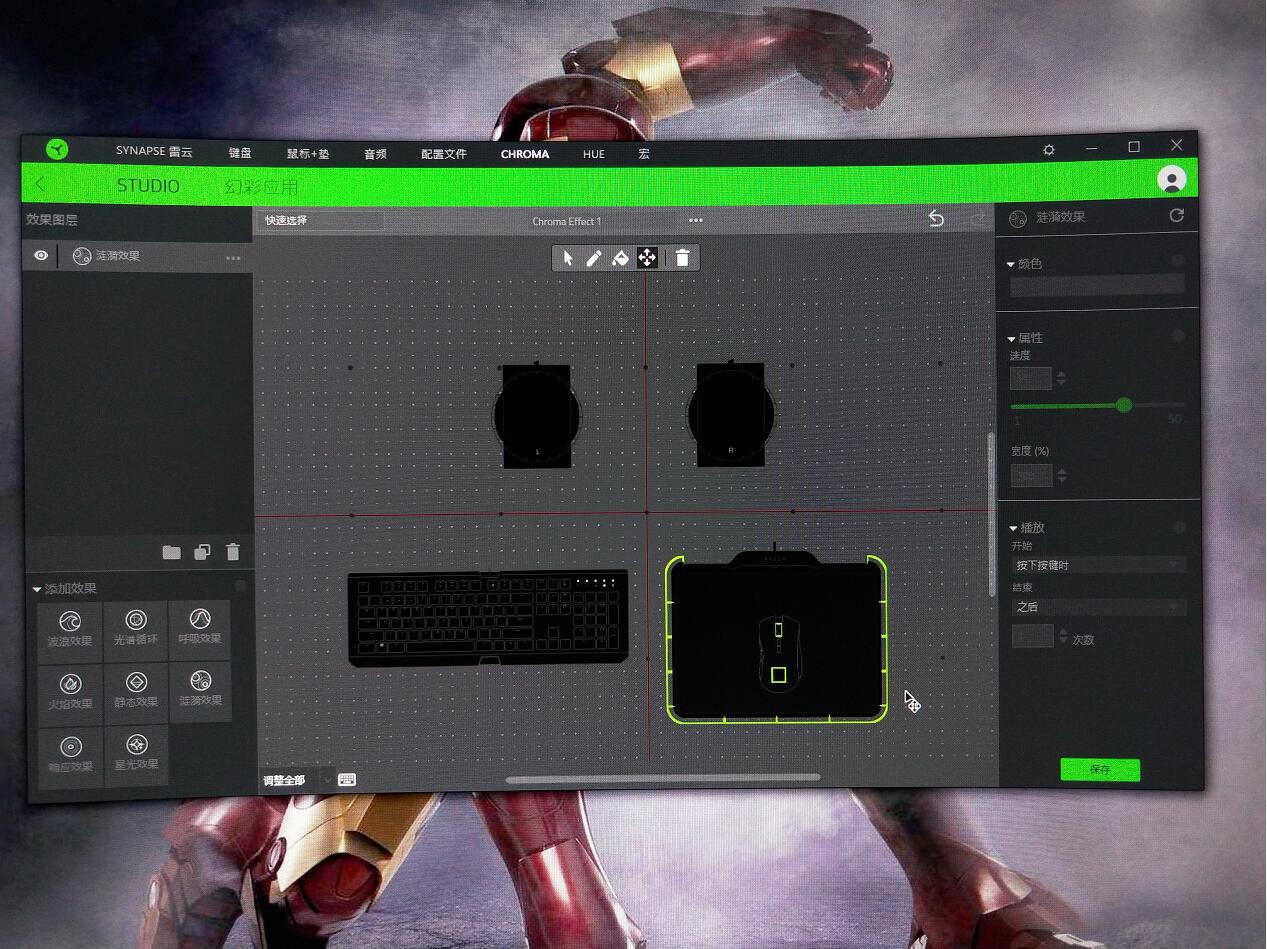Open the 按下按键时 start trigger dropdown

[1097, 565]
